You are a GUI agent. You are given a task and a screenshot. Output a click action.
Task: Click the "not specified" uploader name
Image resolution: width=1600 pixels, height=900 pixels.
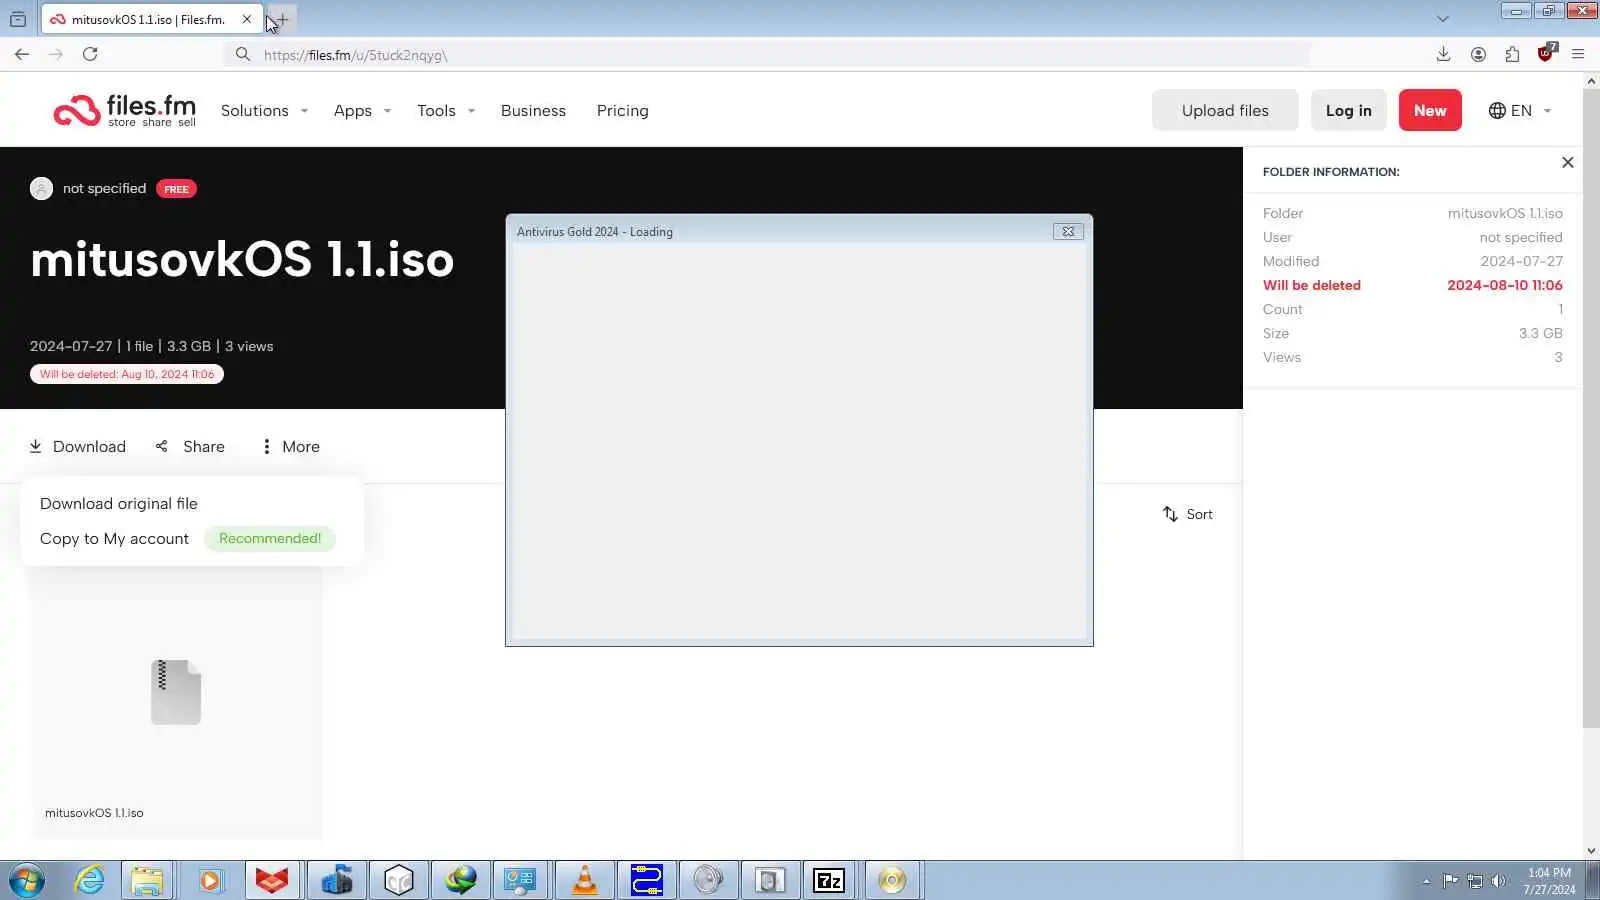pos(104,188)
